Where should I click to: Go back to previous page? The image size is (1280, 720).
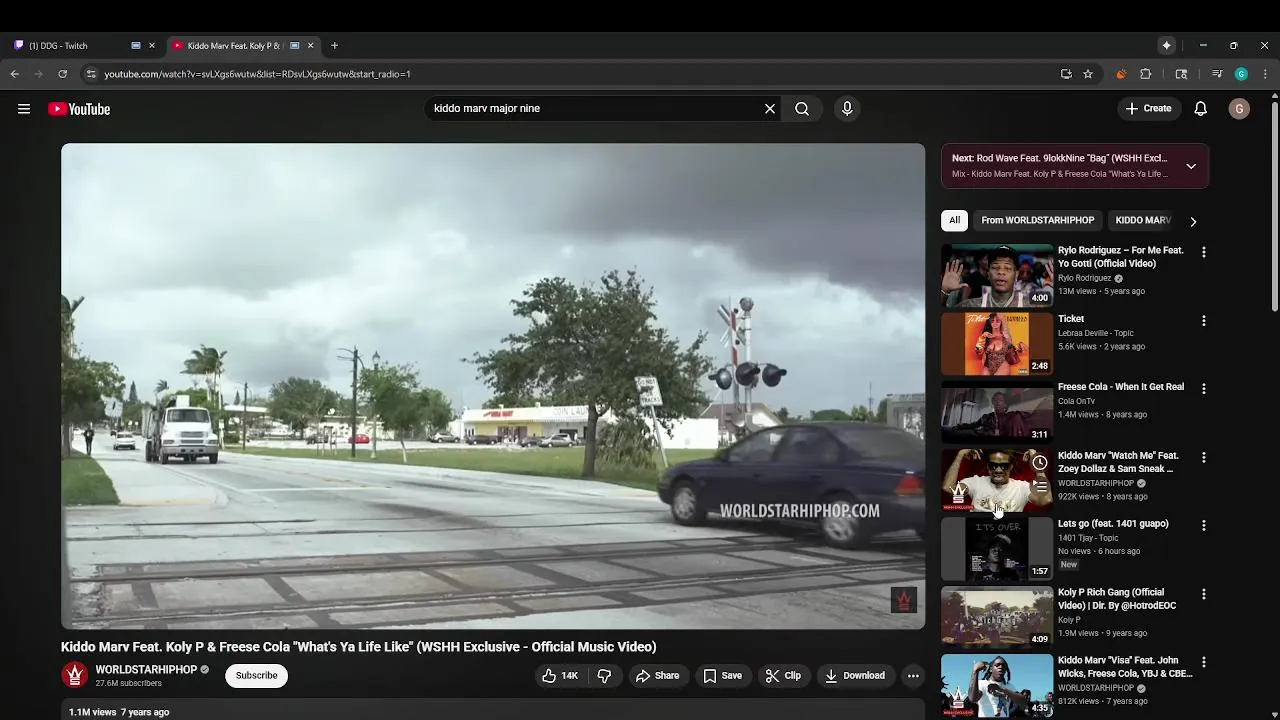[14, 74]
